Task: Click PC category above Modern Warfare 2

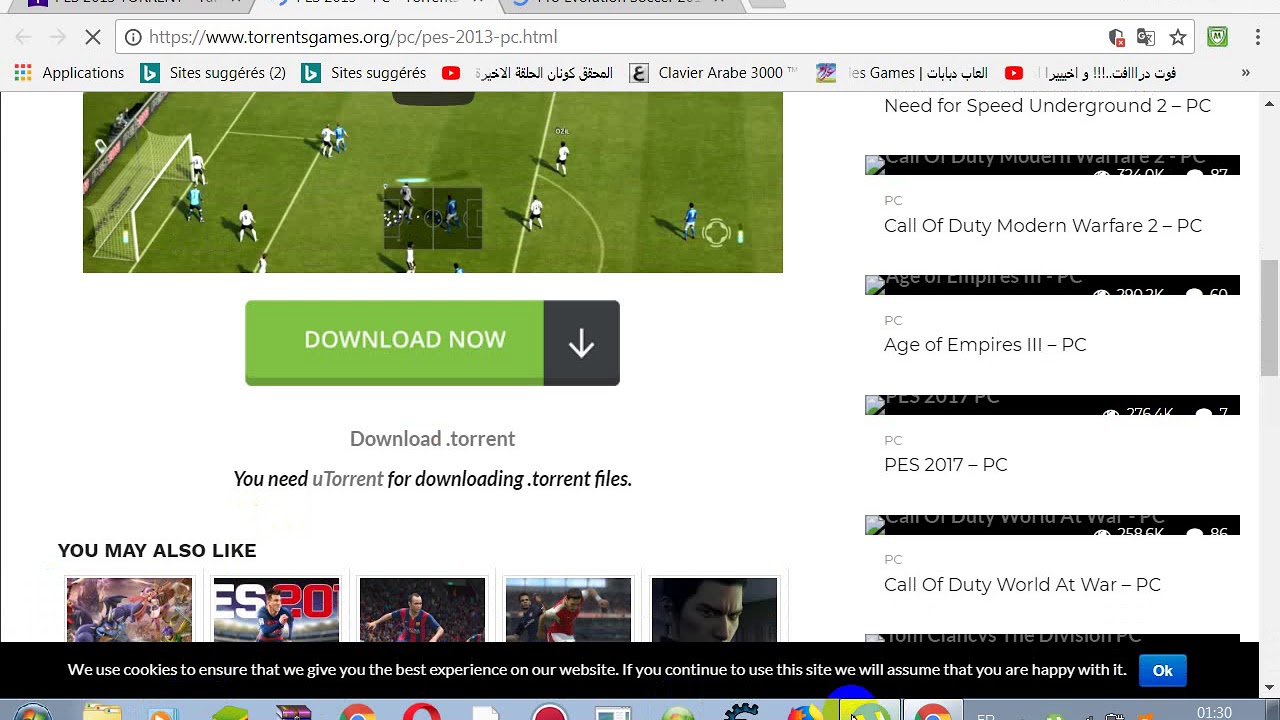Action: coord(893,201)
